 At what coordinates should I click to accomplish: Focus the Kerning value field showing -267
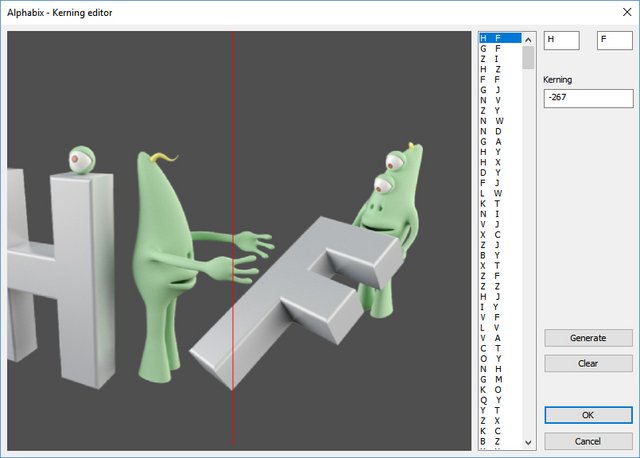588,98
